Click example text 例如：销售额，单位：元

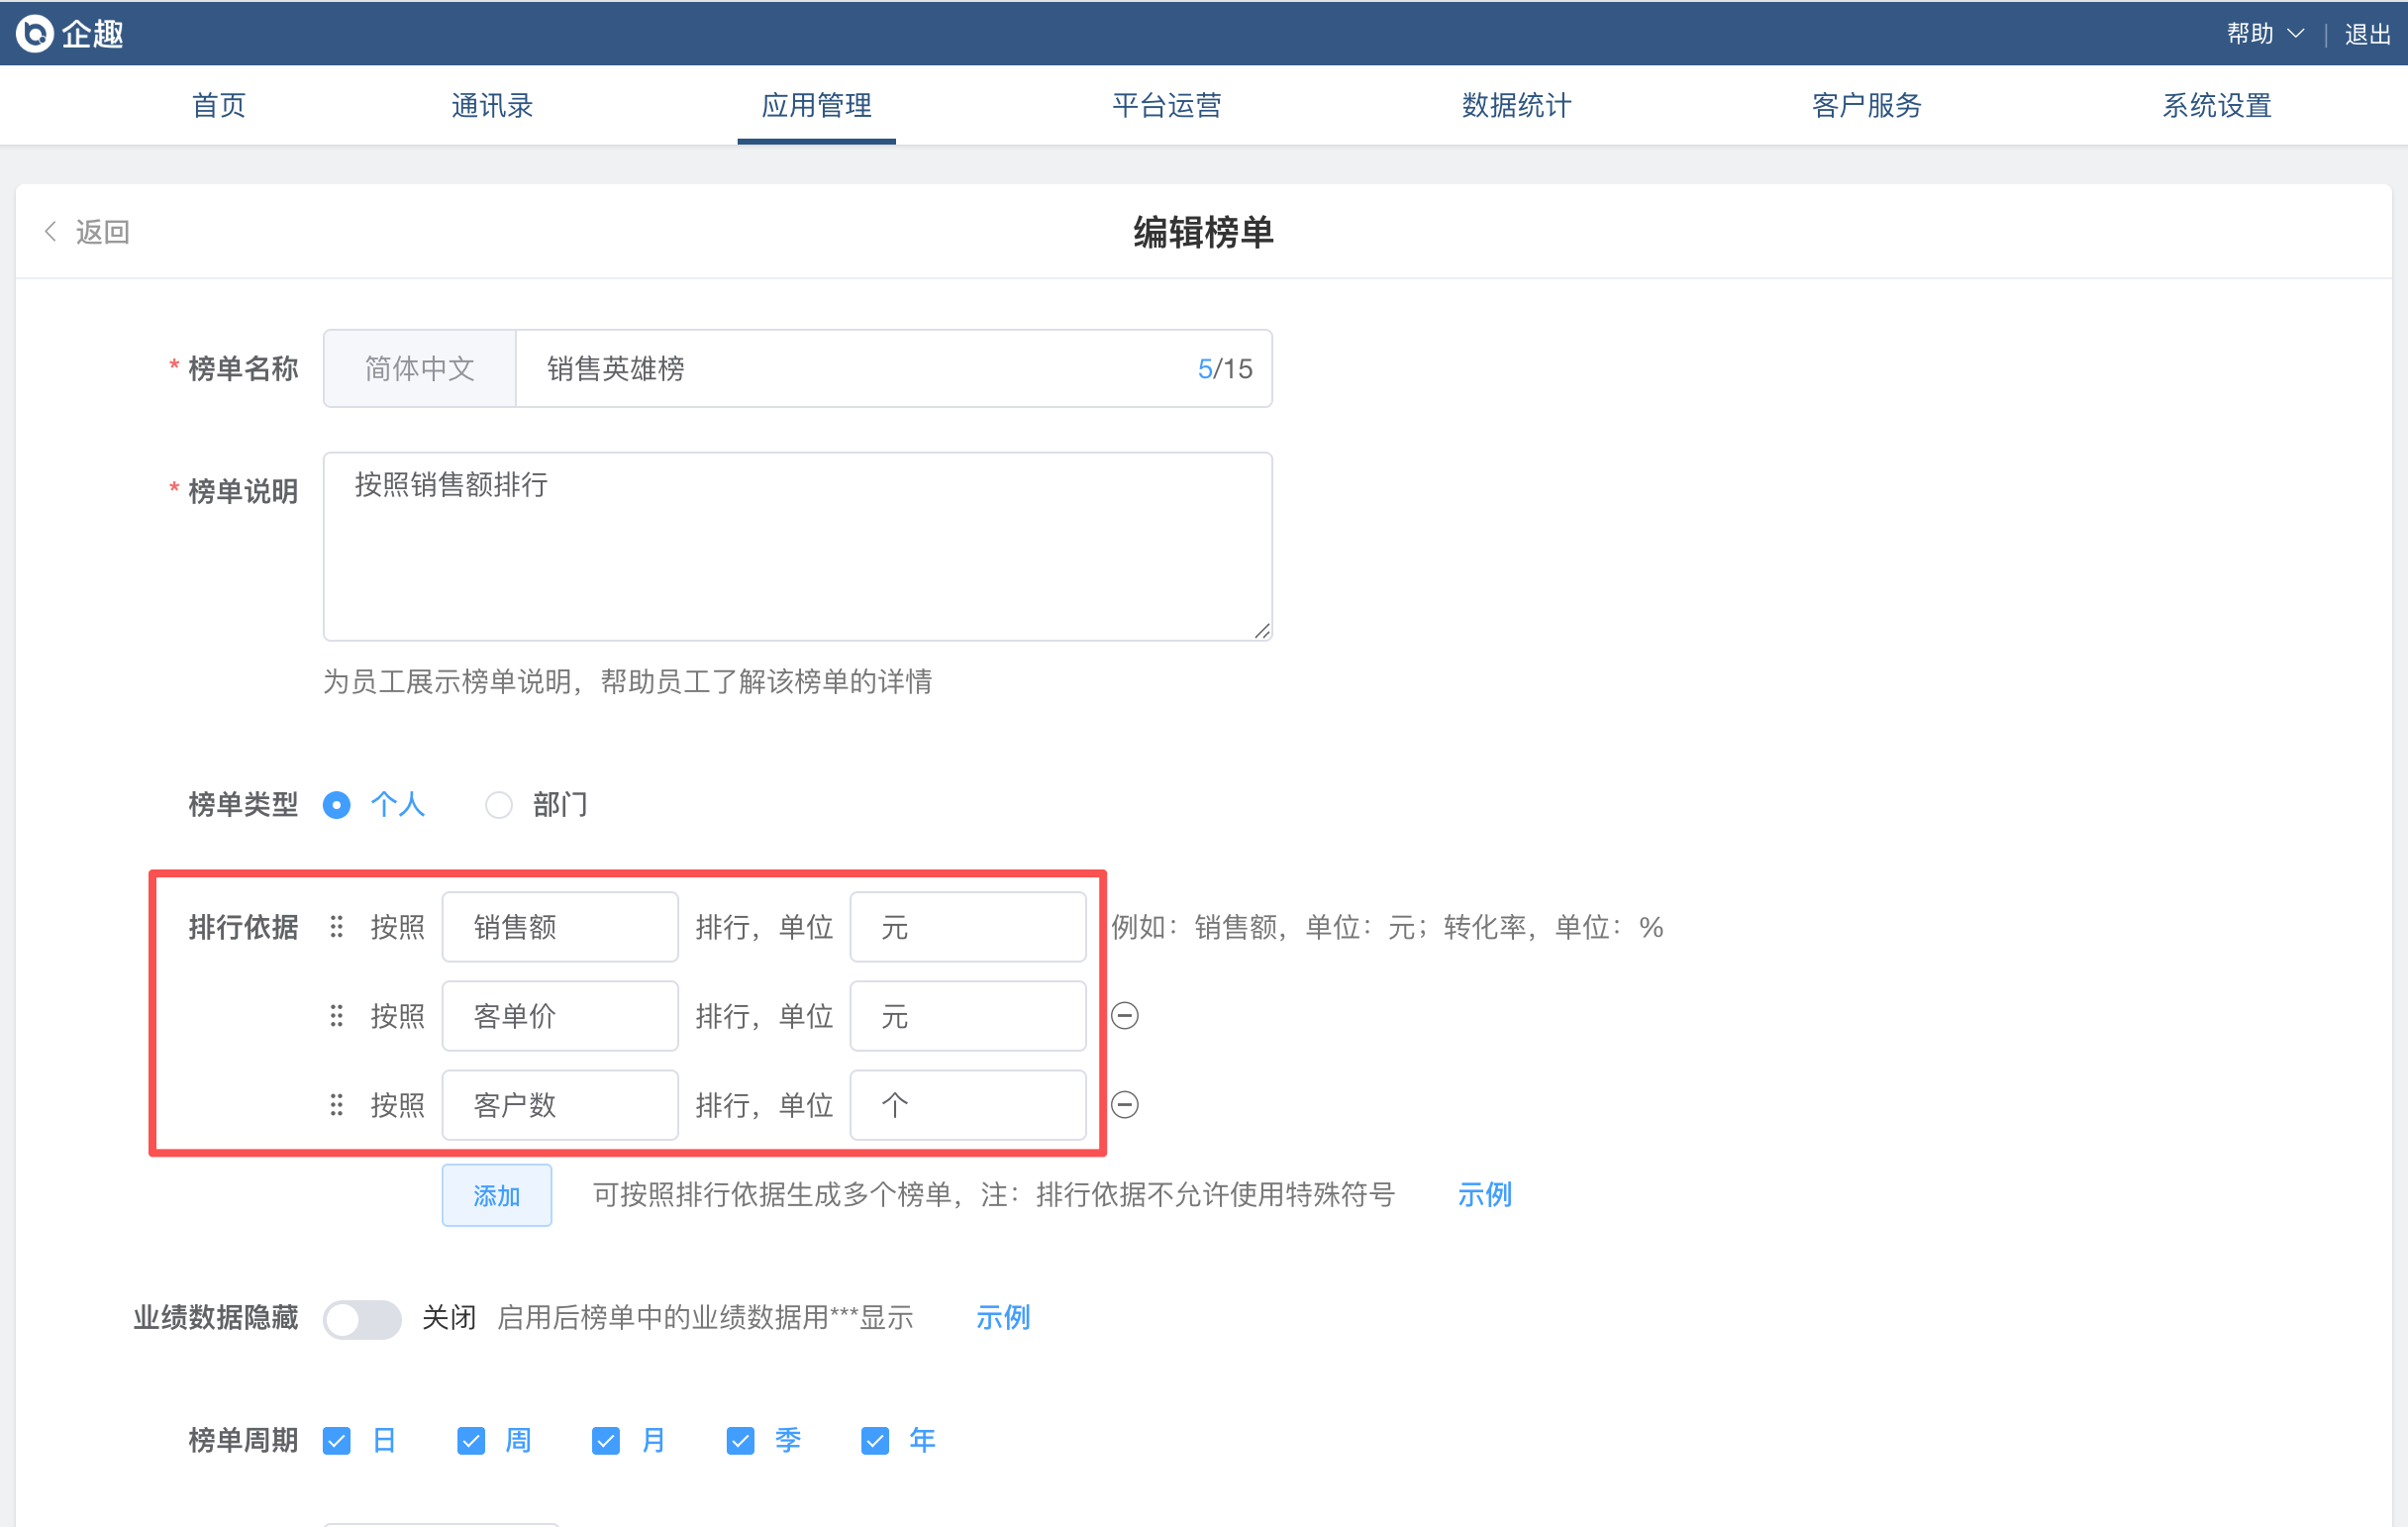1388,927
